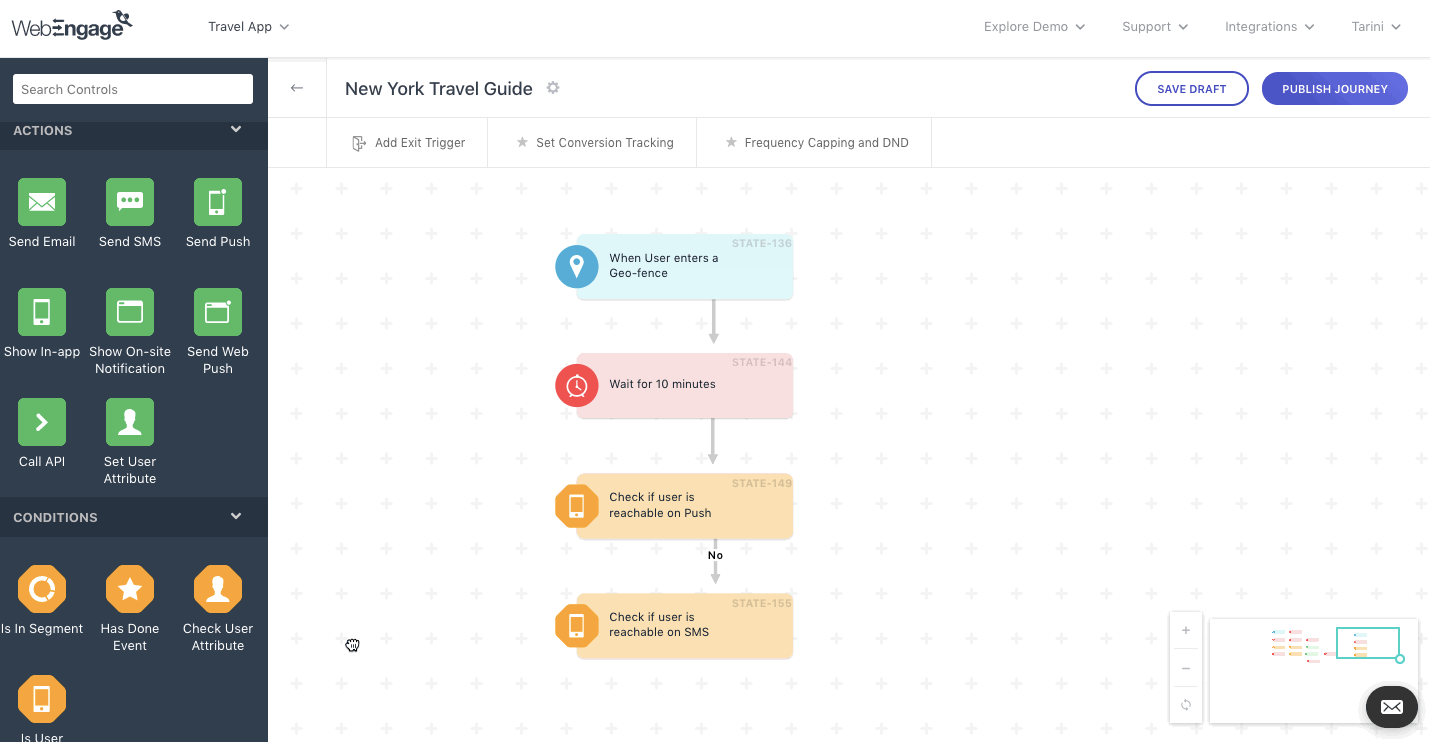Open Set Conversion Tracking tab

pyautogui.click(x=593, y=143)
